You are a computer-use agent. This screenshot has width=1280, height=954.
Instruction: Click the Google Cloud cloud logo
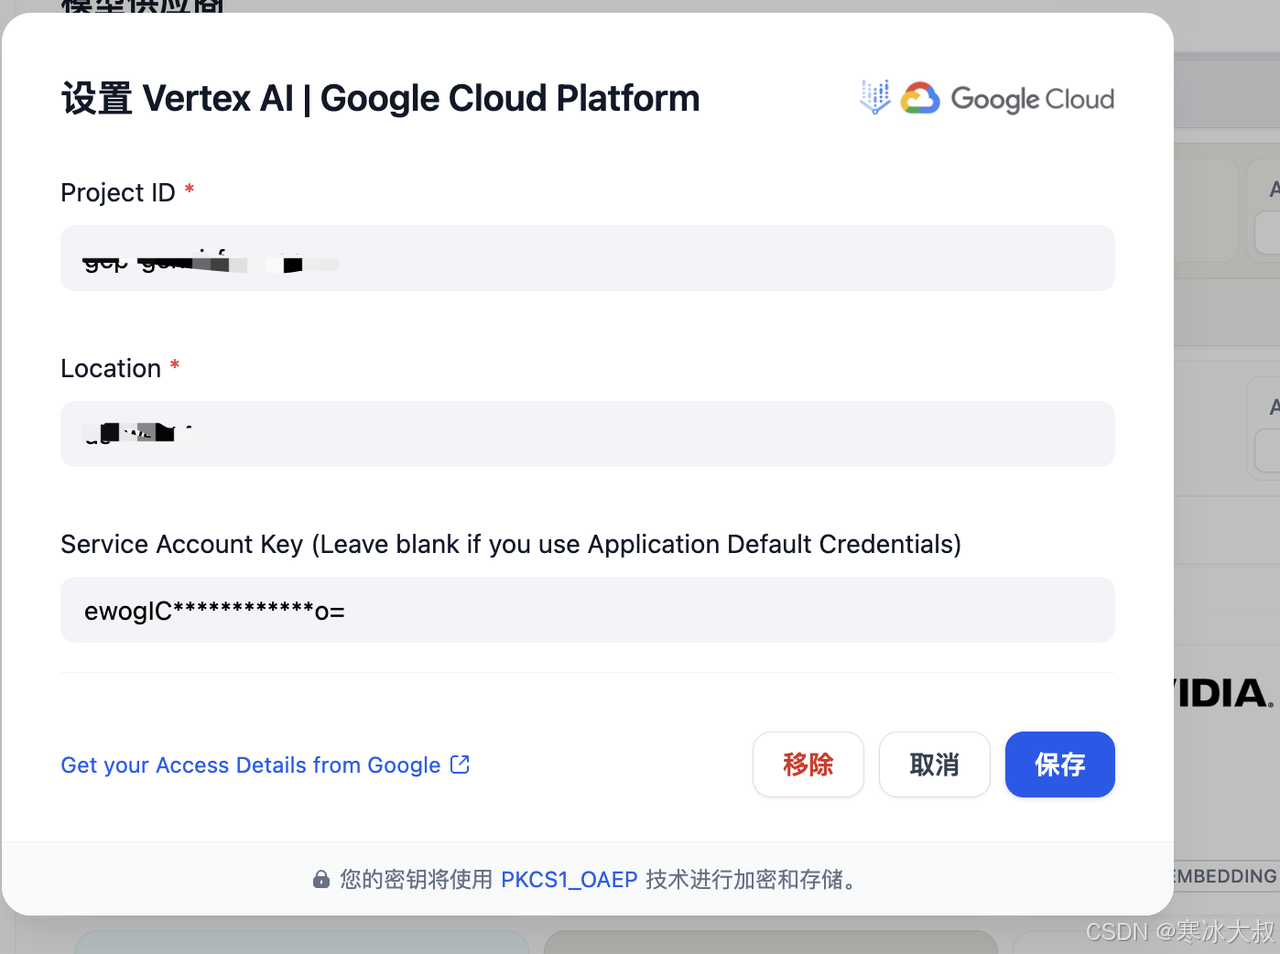920,98
